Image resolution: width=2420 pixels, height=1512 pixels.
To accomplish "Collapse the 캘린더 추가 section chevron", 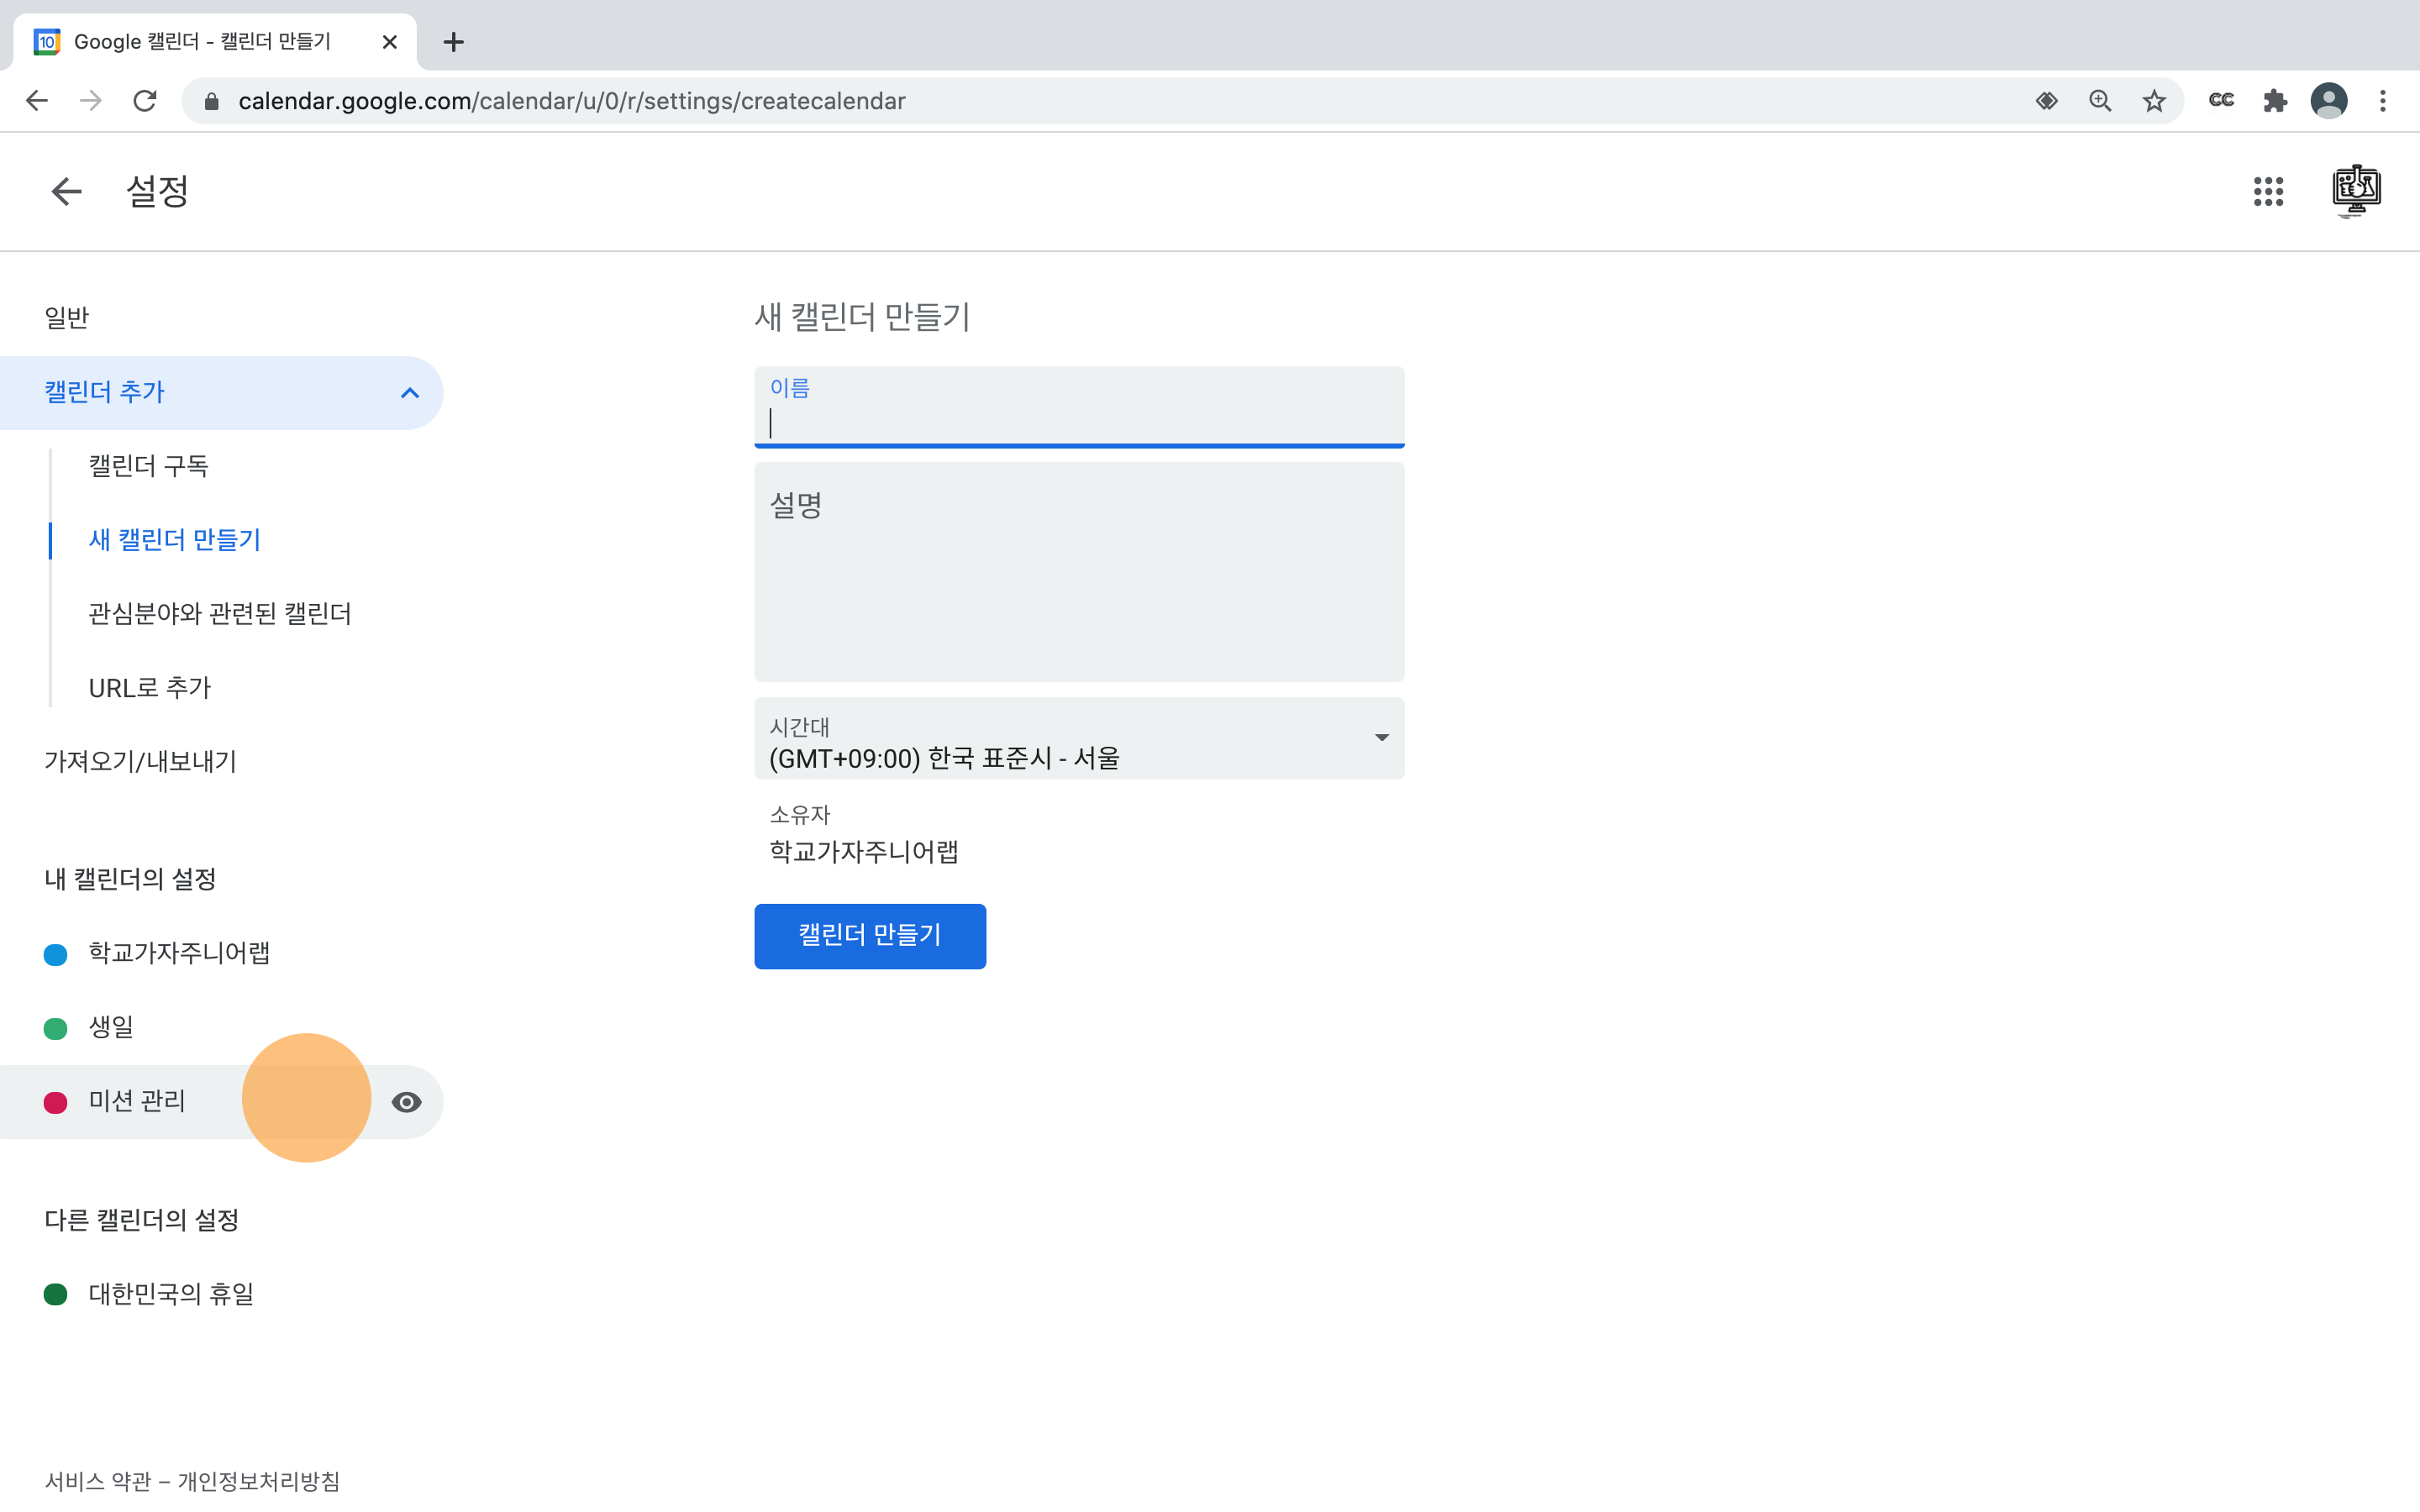I will [x=409, y=393].
